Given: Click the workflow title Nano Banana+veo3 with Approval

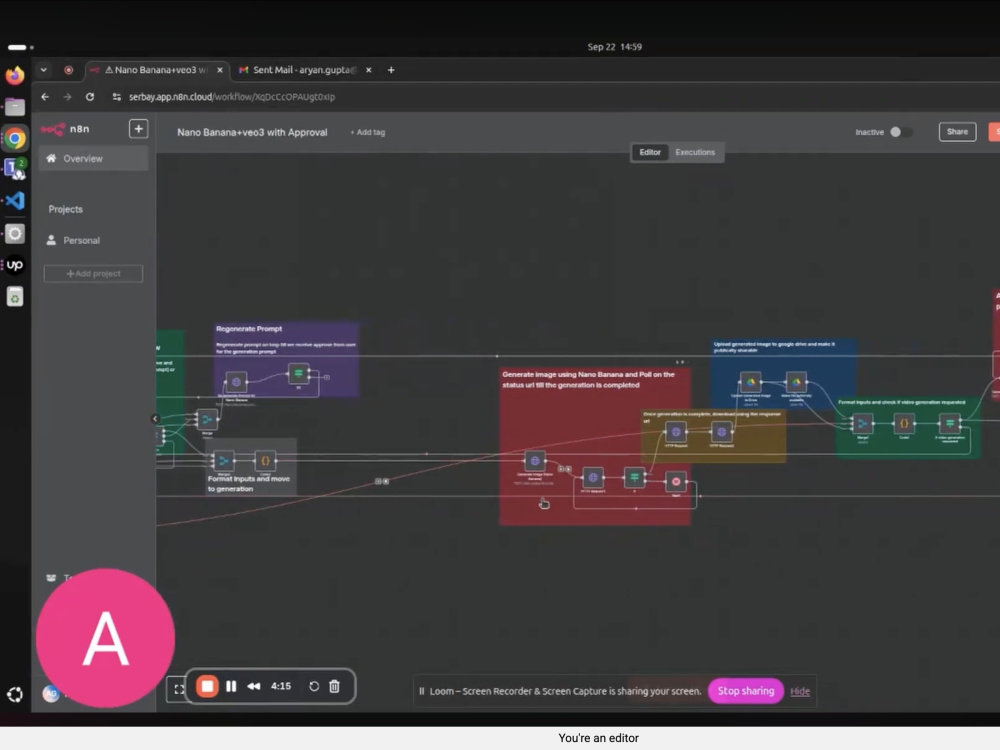Looking at the screenshot, I should [252, 132].
